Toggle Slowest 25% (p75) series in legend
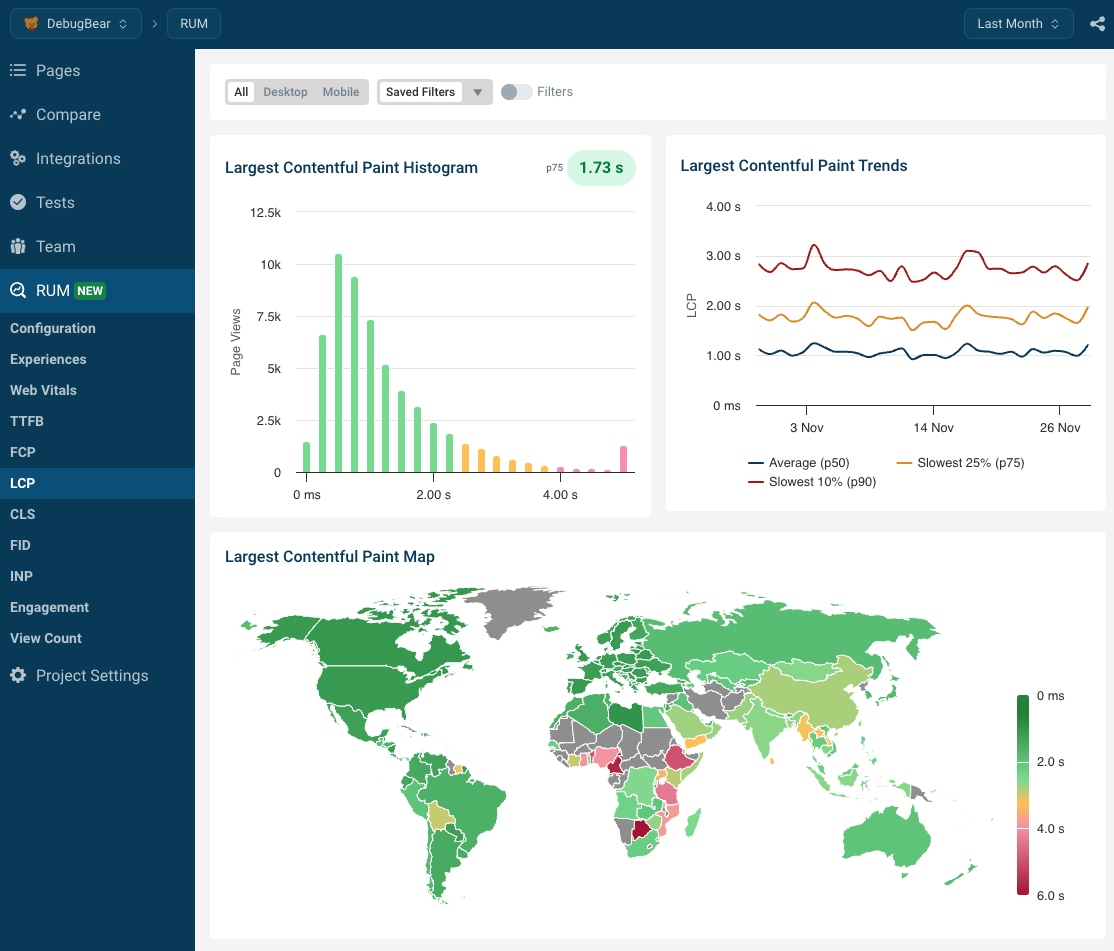This screenshot has width=1114, height=951. 961,463
